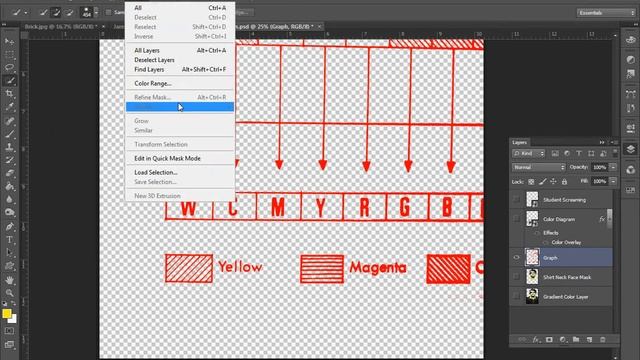This screenshot has width=640, height=360.
Task: Toggle lock transparent pixels
Action: 531,182
